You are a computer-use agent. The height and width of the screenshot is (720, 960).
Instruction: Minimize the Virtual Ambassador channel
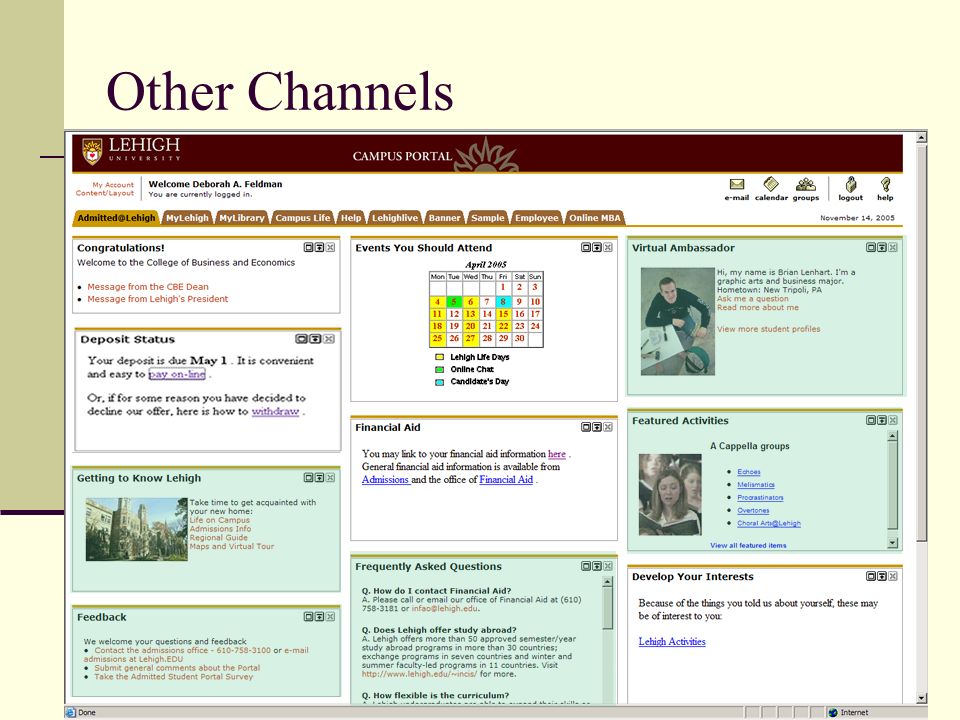pos(882,247)
